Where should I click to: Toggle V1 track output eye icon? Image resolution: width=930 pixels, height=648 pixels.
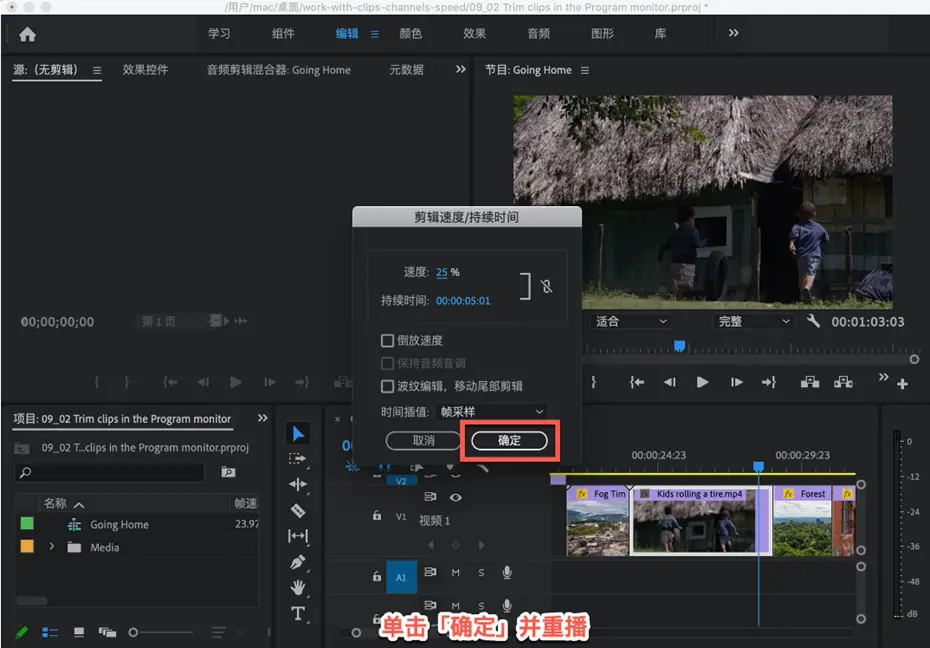tap(456, 497)
